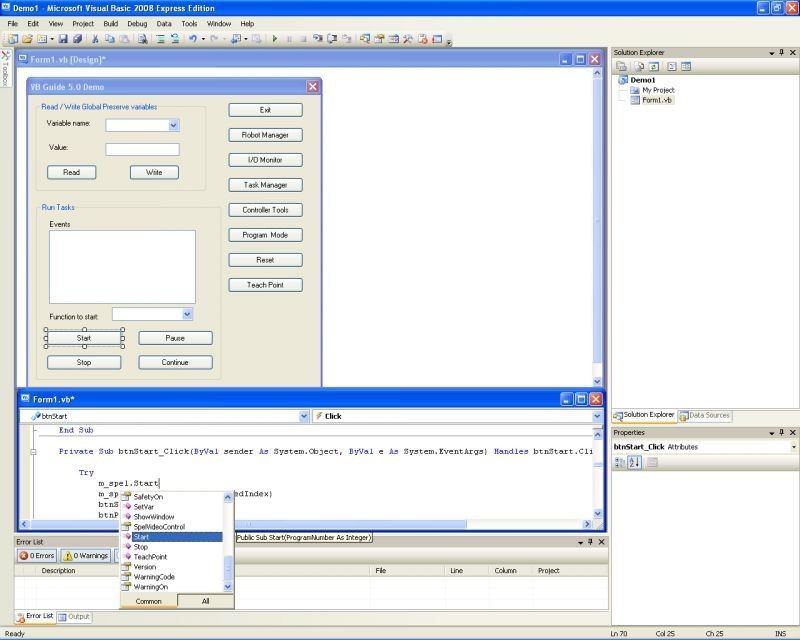Screen dimensions: 800x640
Task: Click the Cut scissors icon in toolbar
Action: [95, 39]
